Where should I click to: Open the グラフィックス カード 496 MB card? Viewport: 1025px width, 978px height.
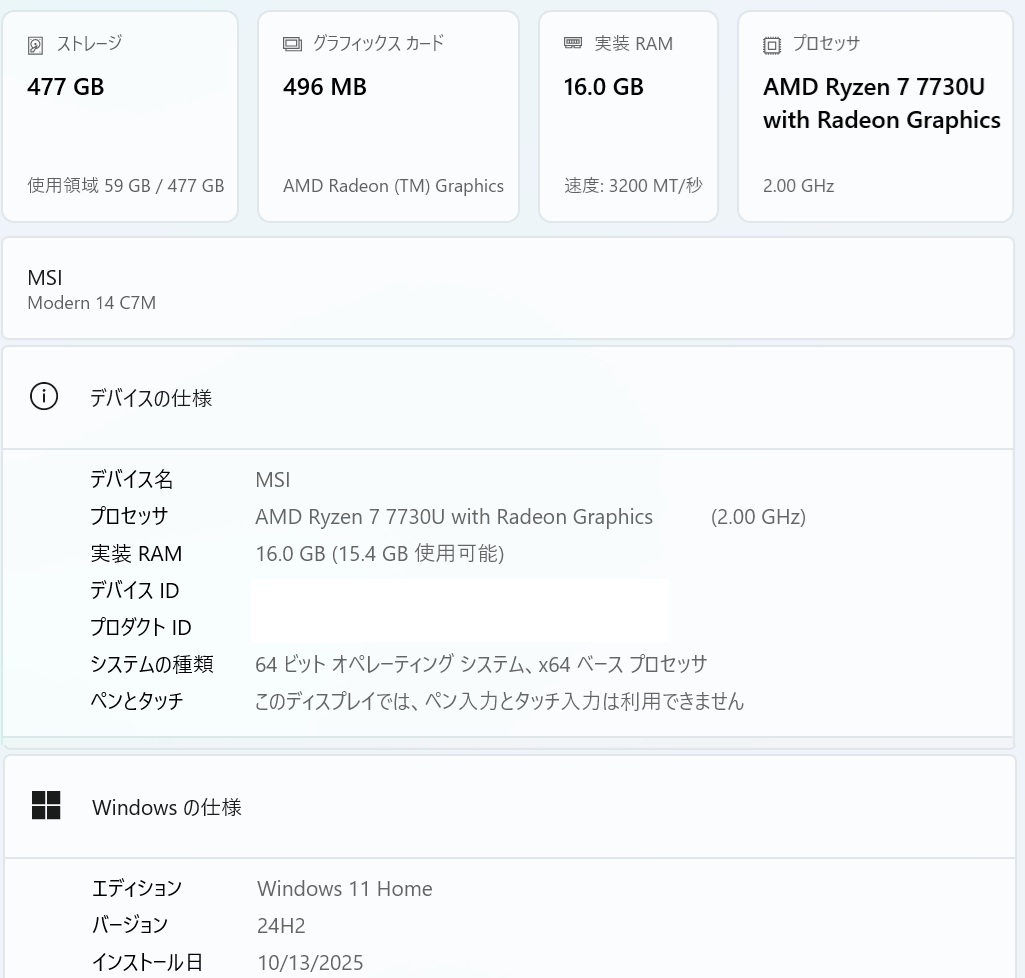(388, 117)
